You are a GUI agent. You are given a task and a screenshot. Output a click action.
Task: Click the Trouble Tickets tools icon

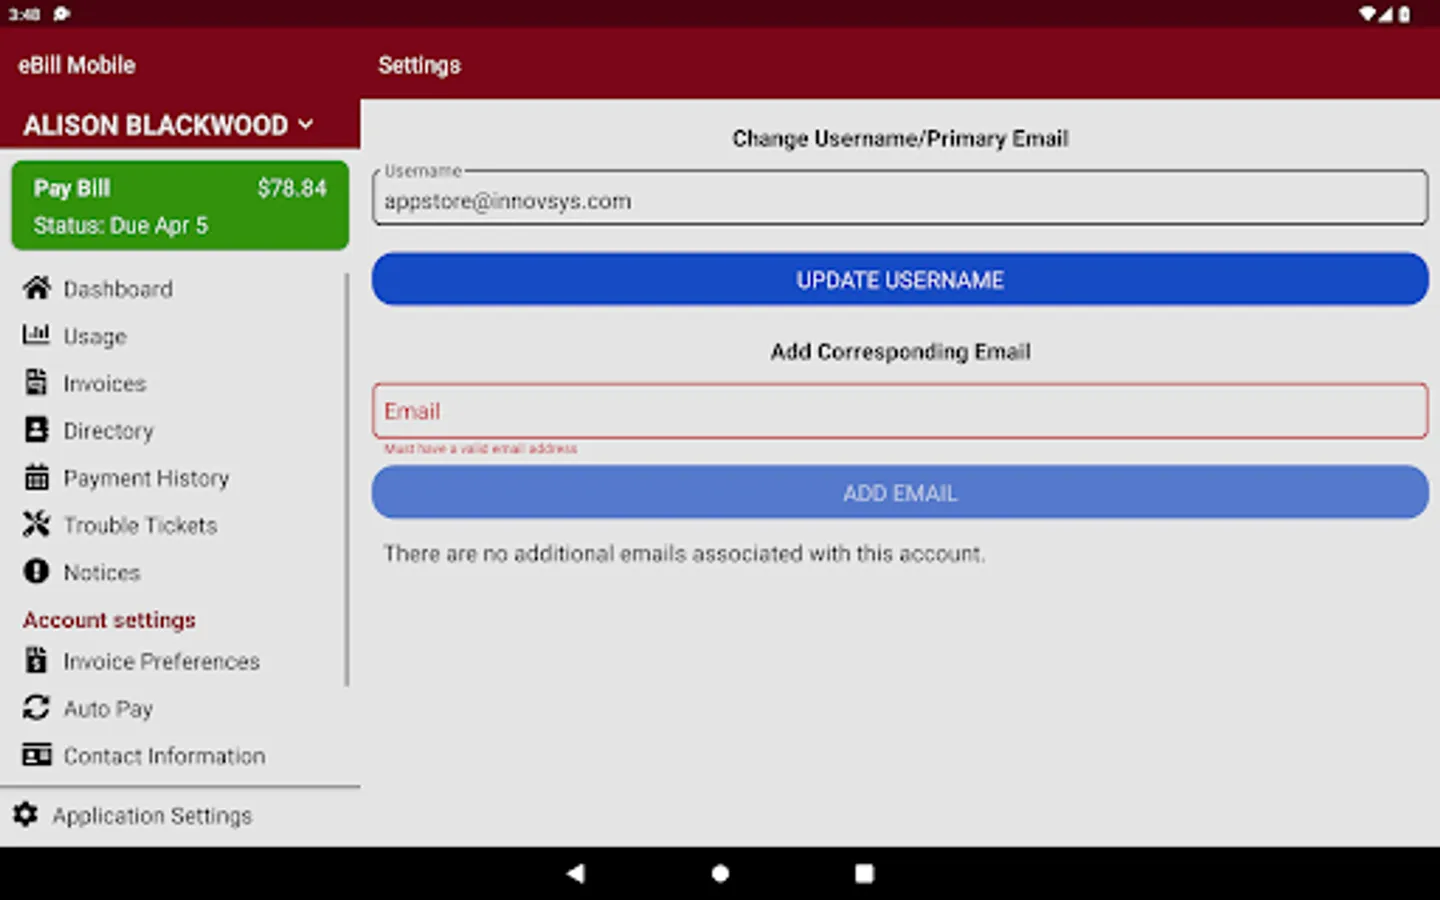pyautogui.click(x=36, y=524)
